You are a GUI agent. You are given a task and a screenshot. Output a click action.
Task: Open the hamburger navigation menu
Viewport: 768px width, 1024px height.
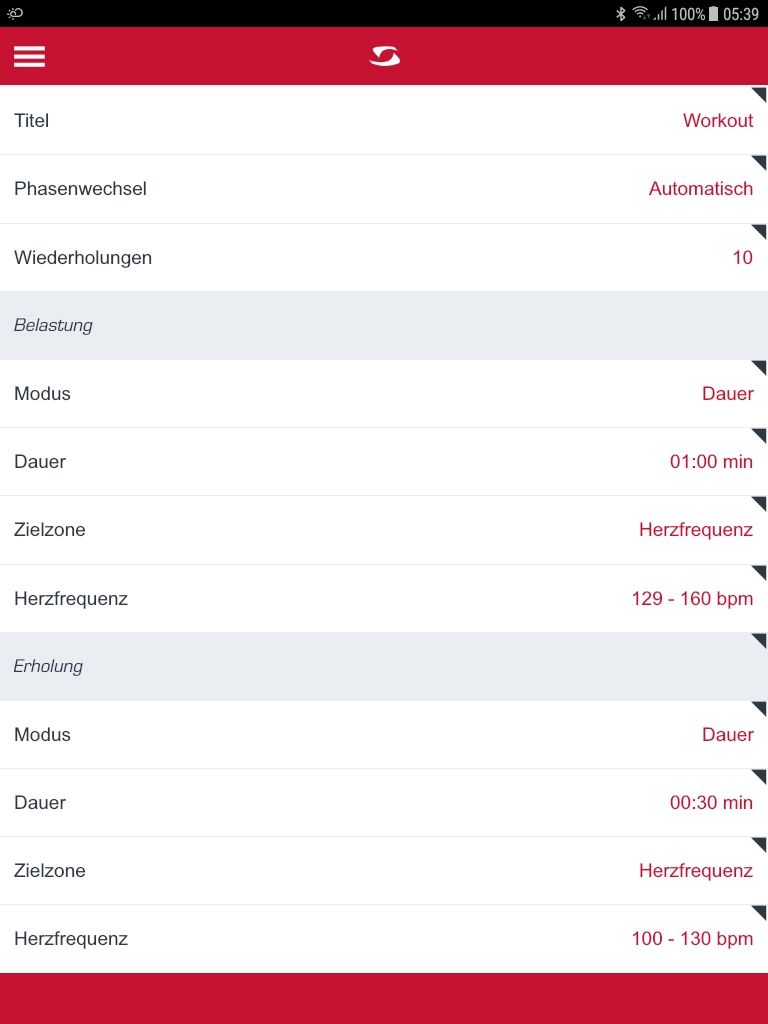click(x=29, y=56)
